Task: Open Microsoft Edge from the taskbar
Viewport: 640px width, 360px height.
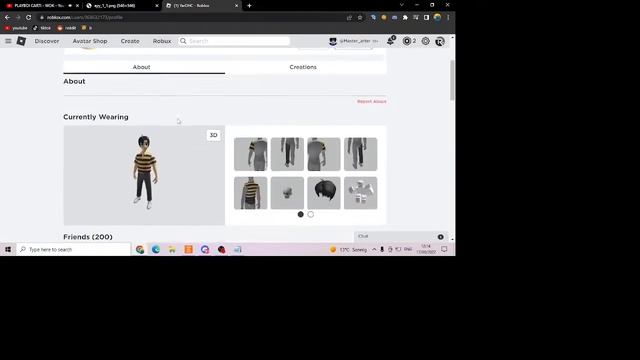Action: (156, 249)
